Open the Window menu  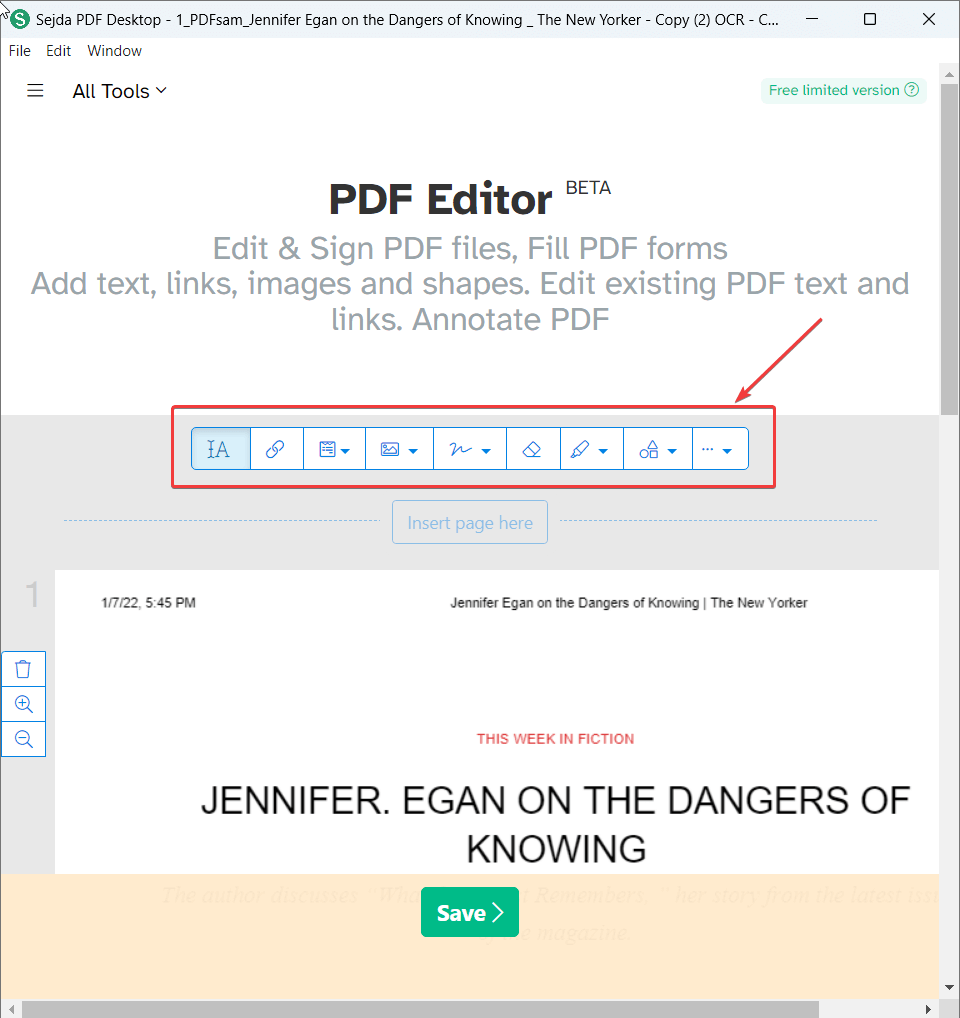click(114, 51)
